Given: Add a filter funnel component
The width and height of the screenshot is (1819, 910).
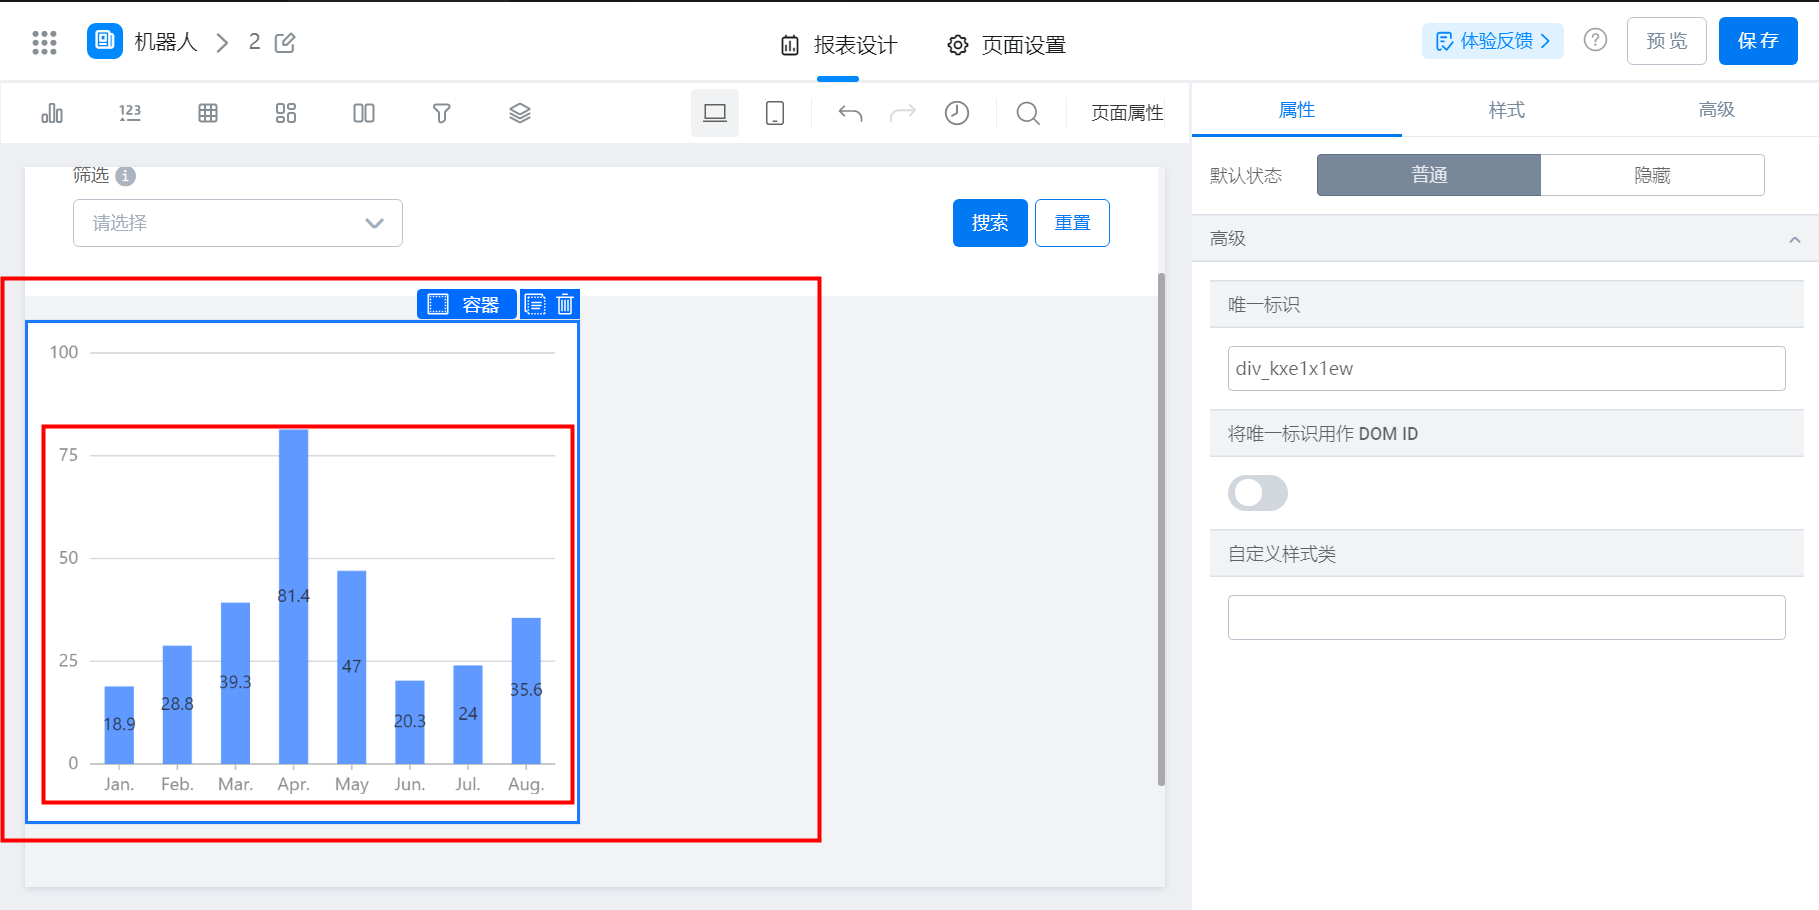Looking at the screenshot, I should tap(442, 113).
